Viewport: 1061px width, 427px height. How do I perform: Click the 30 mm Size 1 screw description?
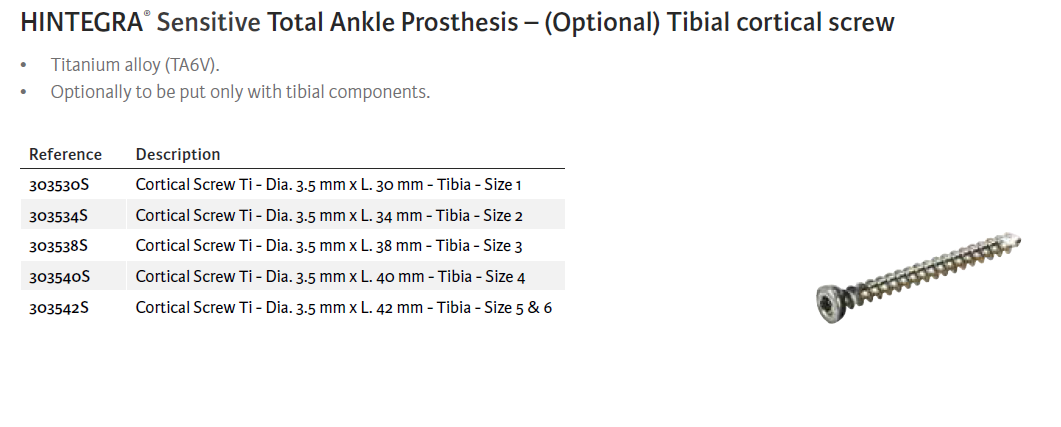click(x=329, y=185)
